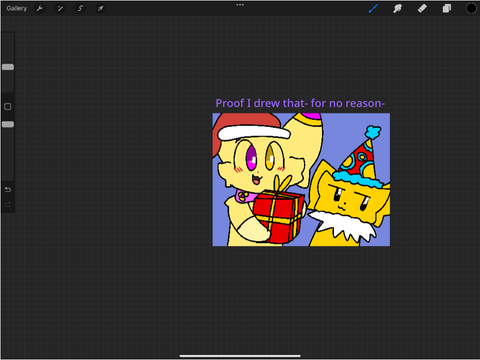Open the Actions wrench menu
The image size is (480, 360).
pyautogui.click(x=40, y=8)
